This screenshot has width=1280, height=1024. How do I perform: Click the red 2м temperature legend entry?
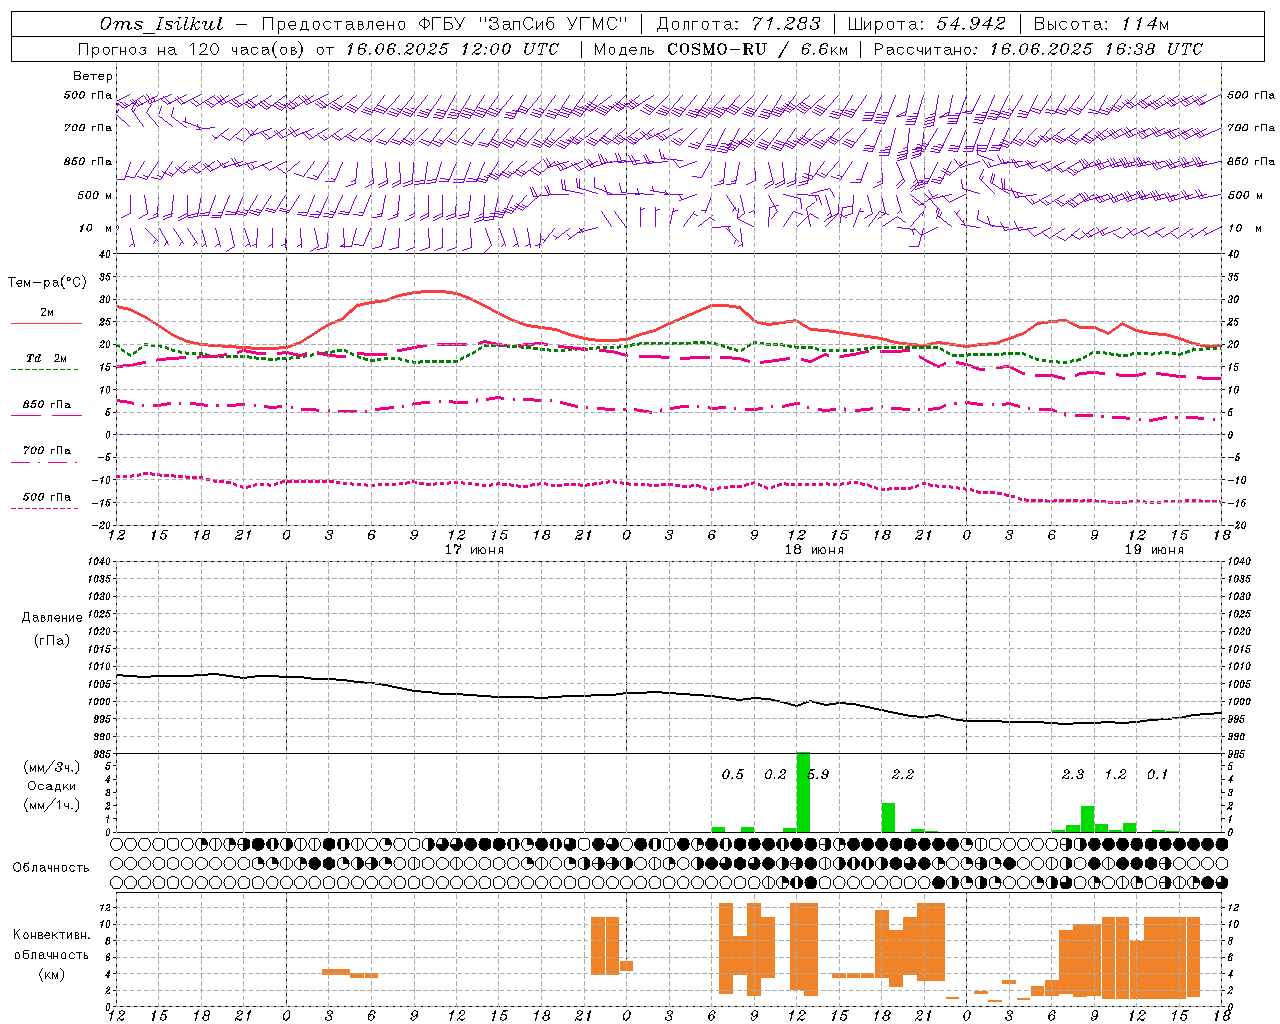click(47, 313)
